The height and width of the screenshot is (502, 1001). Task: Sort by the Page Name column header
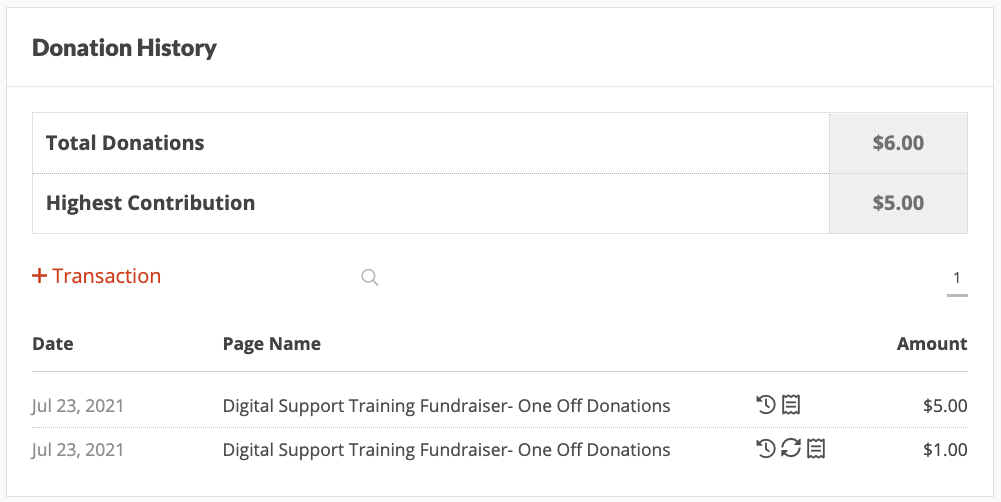pyautogui.click(x=271, y=344)
